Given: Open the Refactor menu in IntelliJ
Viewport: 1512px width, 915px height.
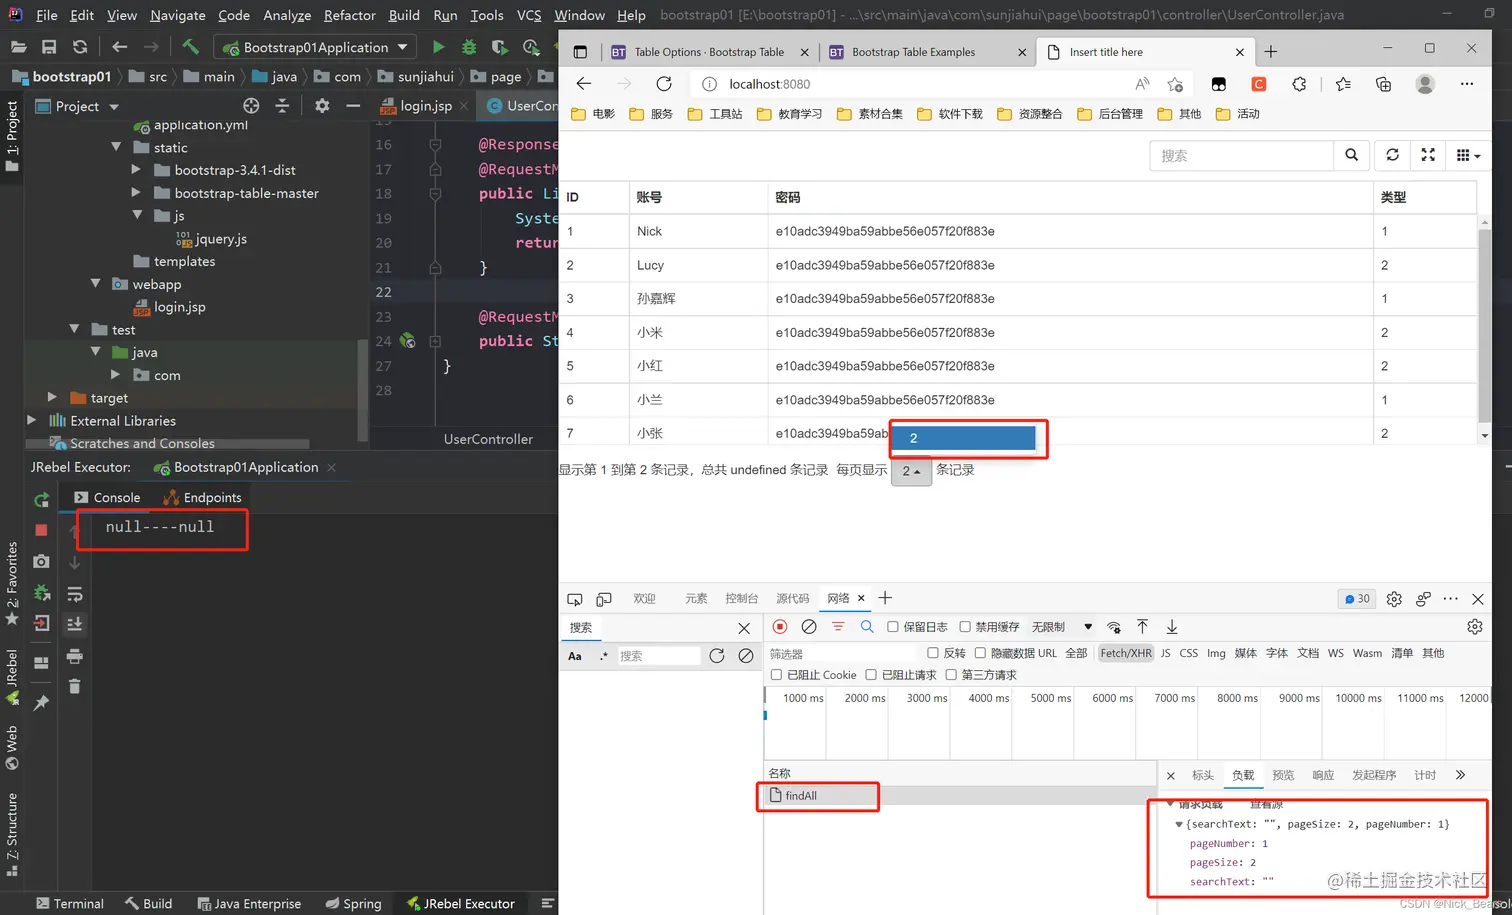Looking at the screenshot, I should [x=349, y=15].
